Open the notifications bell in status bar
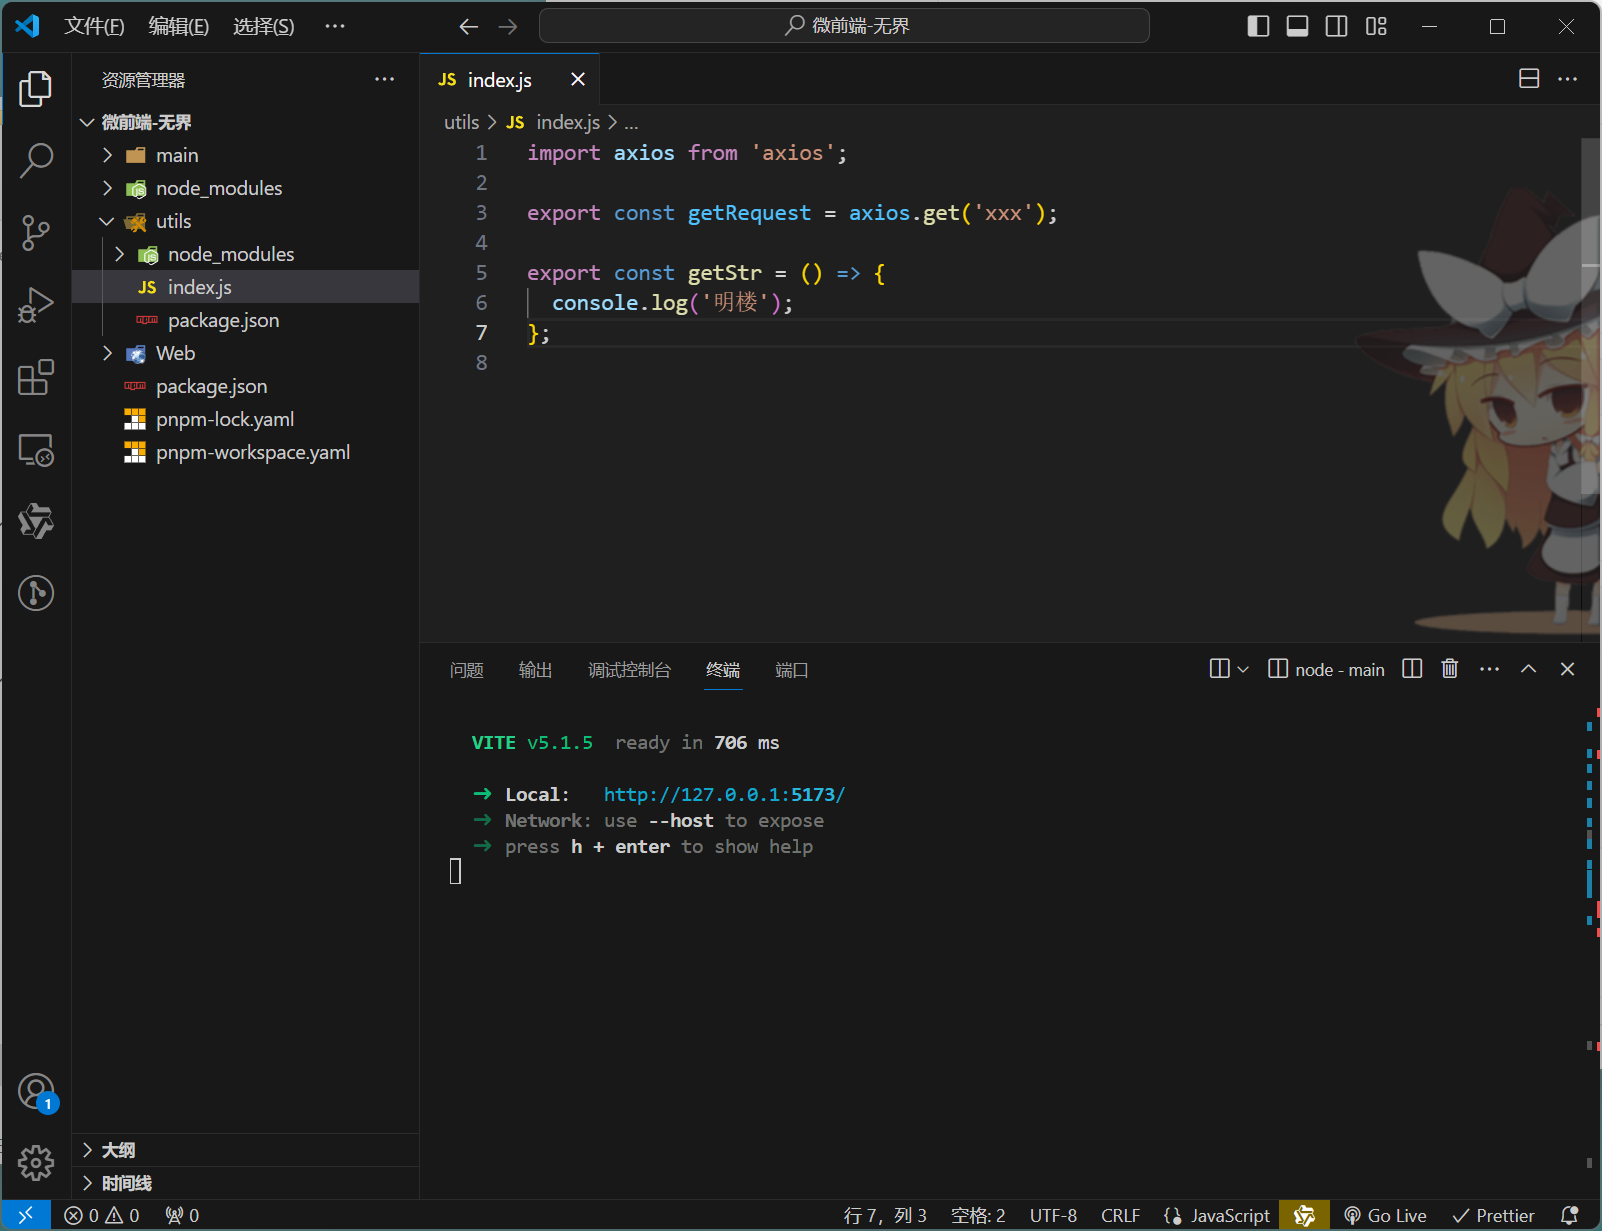Image resolution: width=1602 pixels, height=1231 pixels. pyautogui.click(x=1570, y=1215)
